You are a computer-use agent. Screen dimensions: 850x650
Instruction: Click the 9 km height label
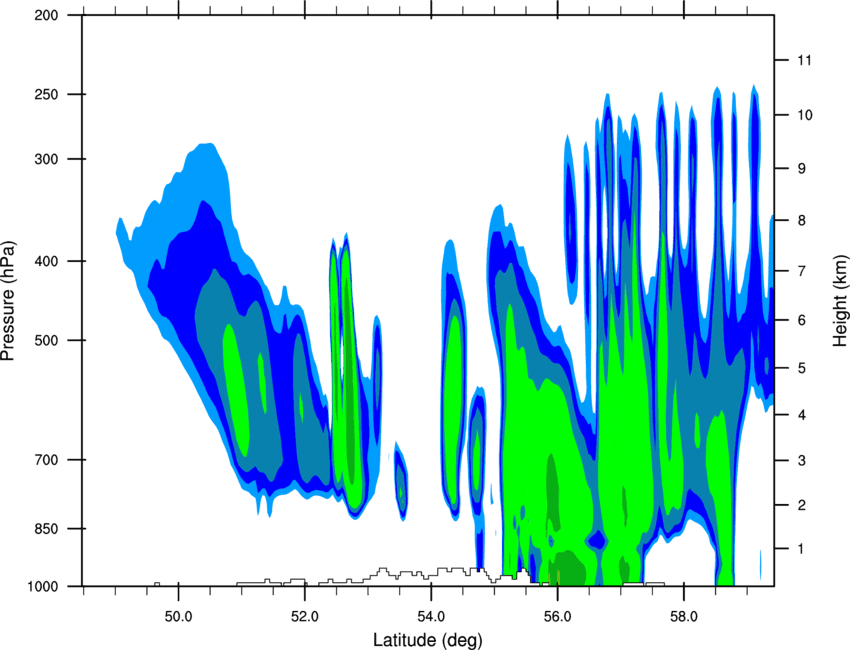pos(802,169)
